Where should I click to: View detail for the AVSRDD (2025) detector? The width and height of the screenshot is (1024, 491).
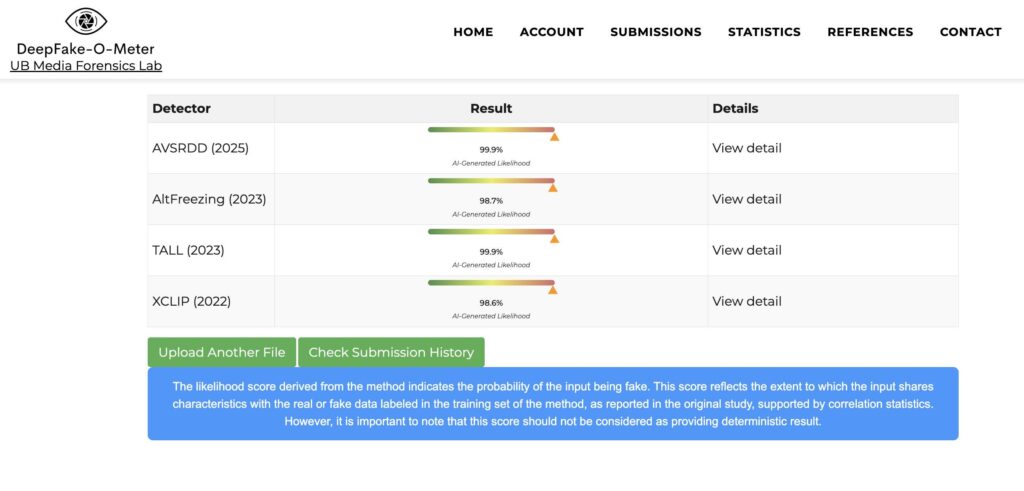tap(747, 148)
